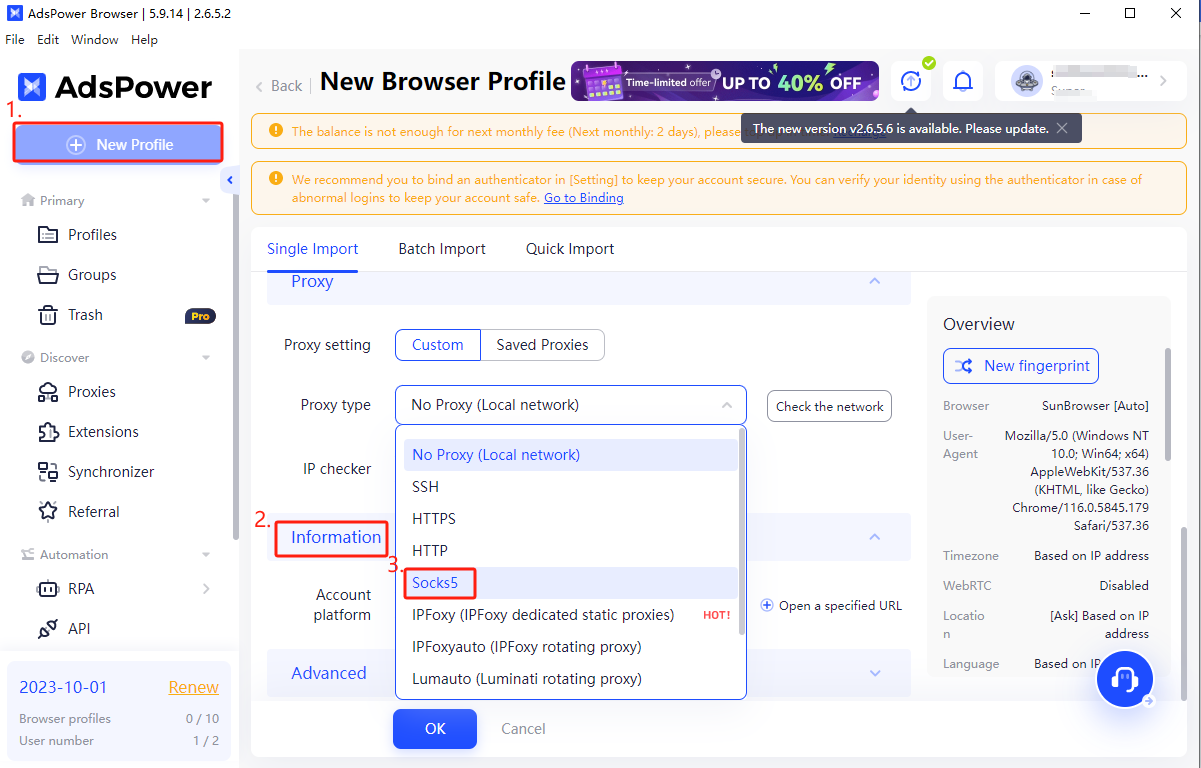Open Synchronizer from the sidebar

110,472
